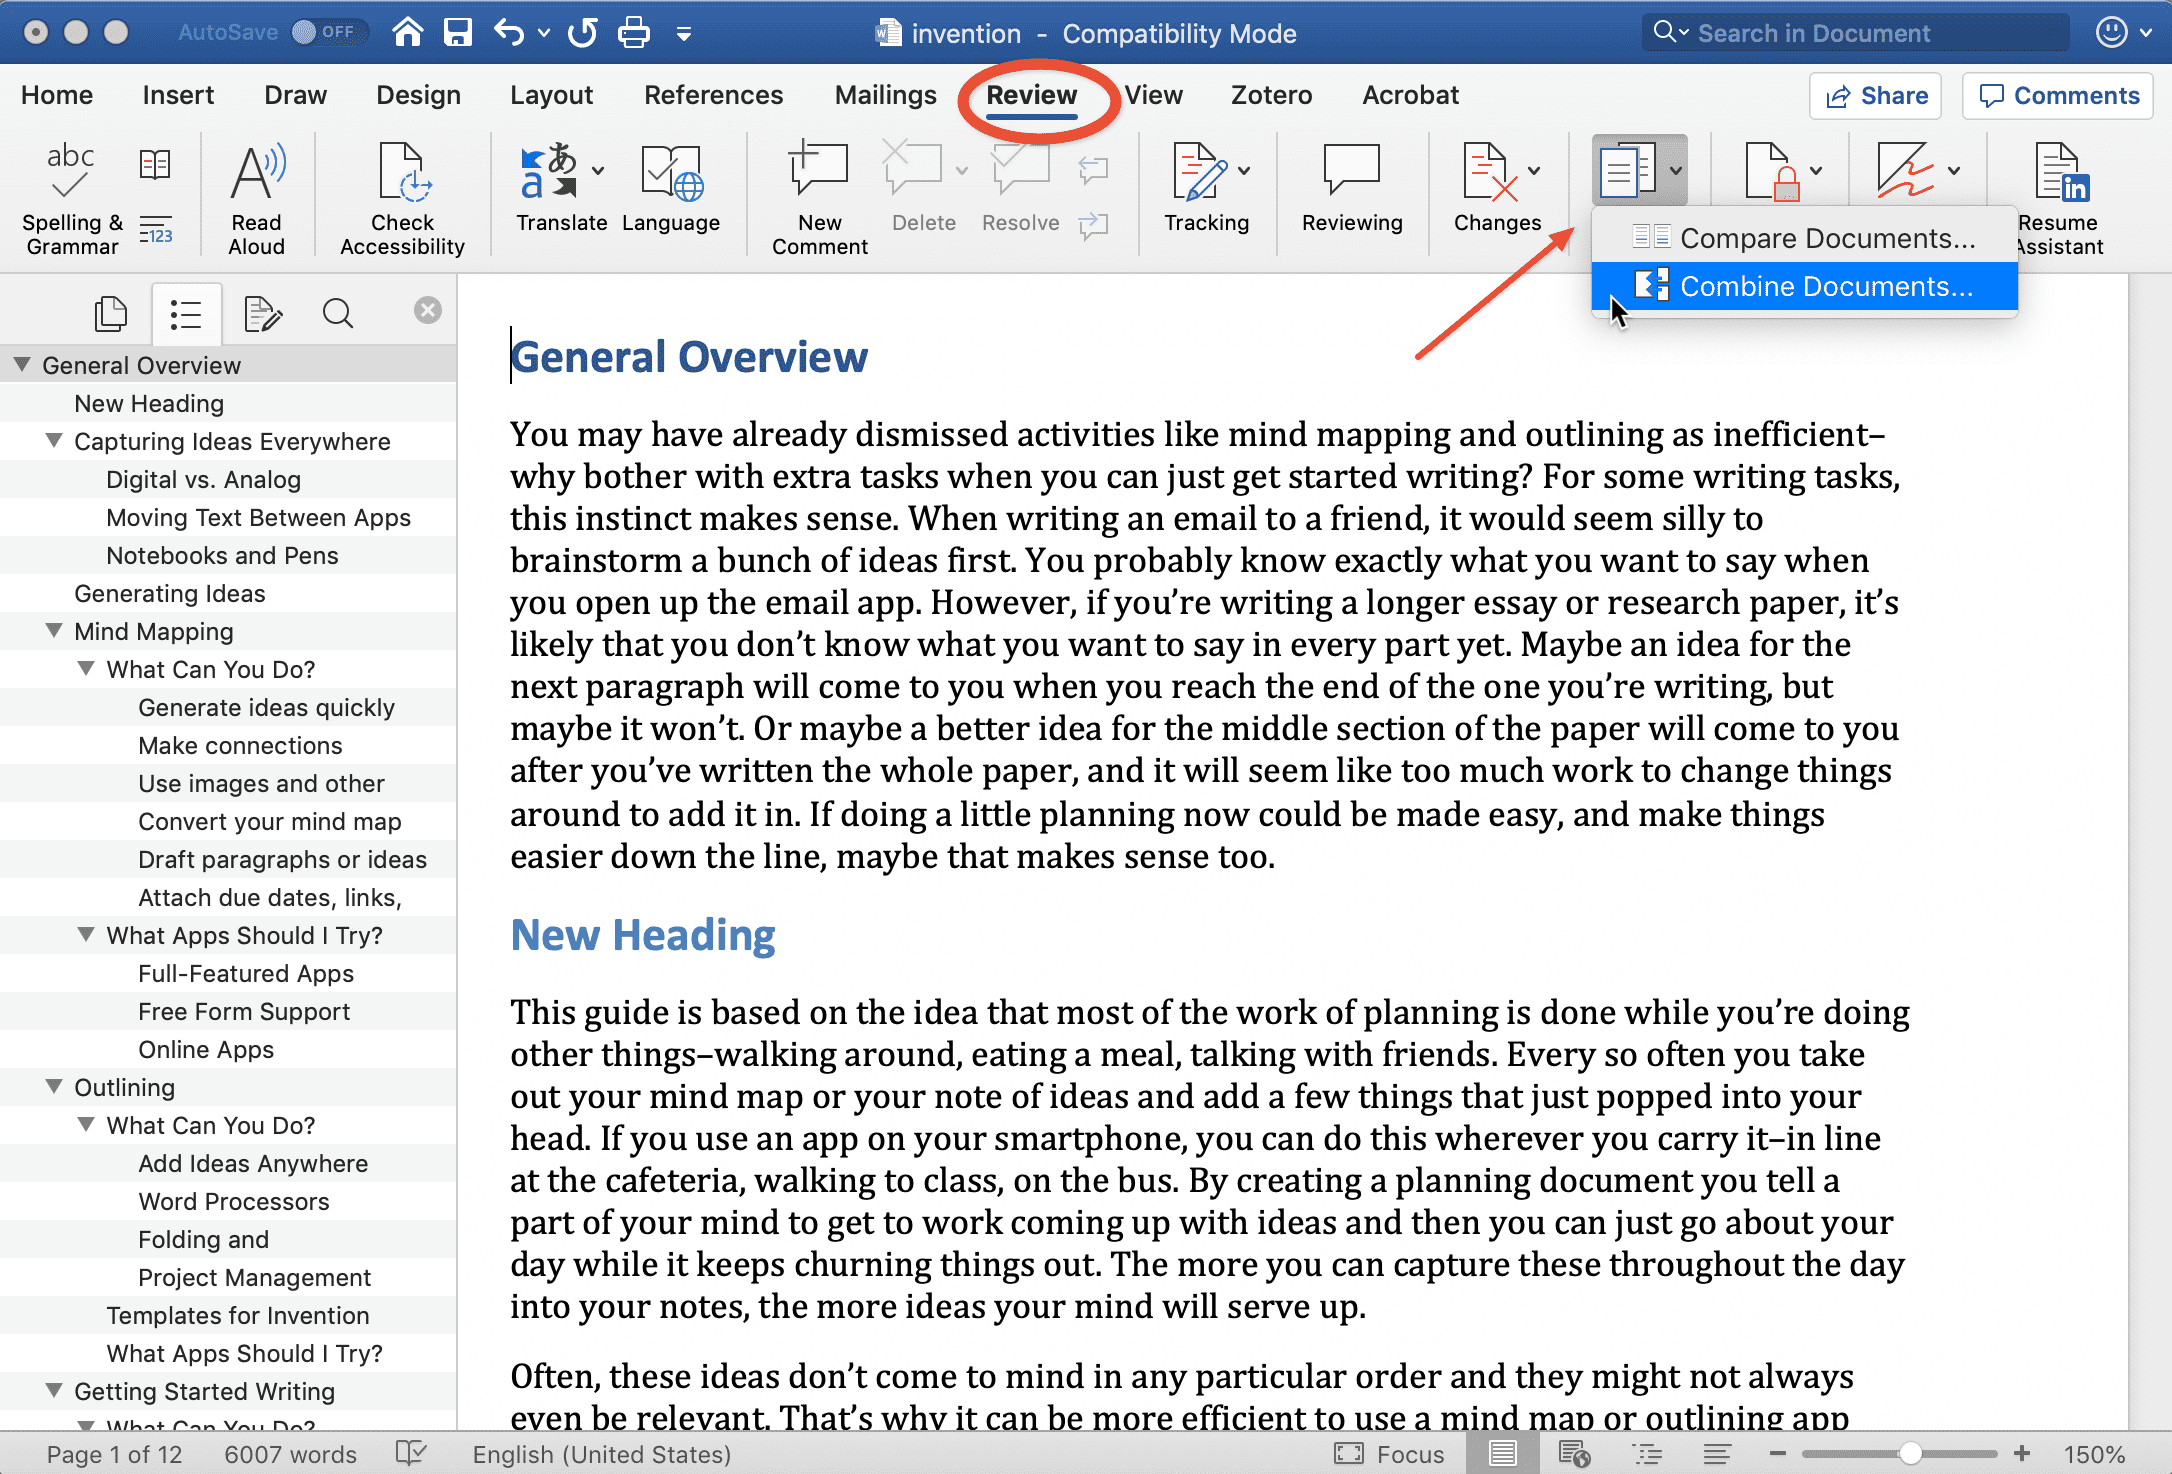Click the Redo/Repeat arrow icon
The image size is (2172, 1474).
[x=582, y=33]
